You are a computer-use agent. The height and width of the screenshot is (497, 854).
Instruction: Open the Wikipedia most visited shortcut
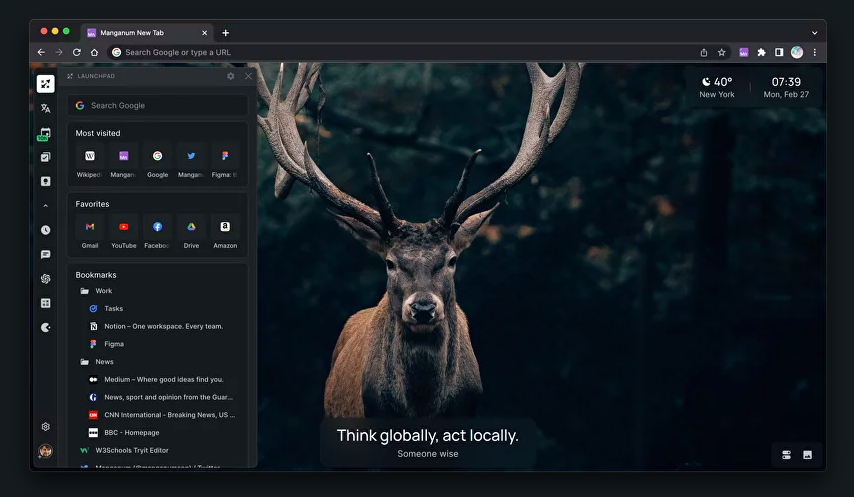click(x=90, y=162)
